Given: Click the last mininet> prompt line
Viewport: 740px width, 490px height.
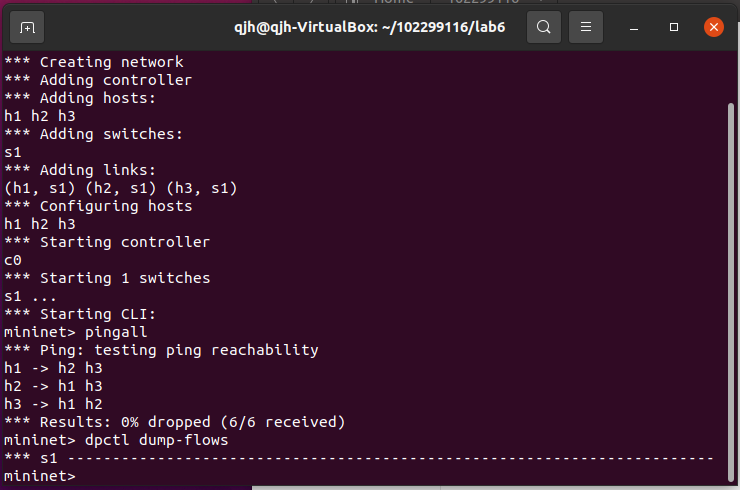Looking at the screenshot, I should 40,476.
